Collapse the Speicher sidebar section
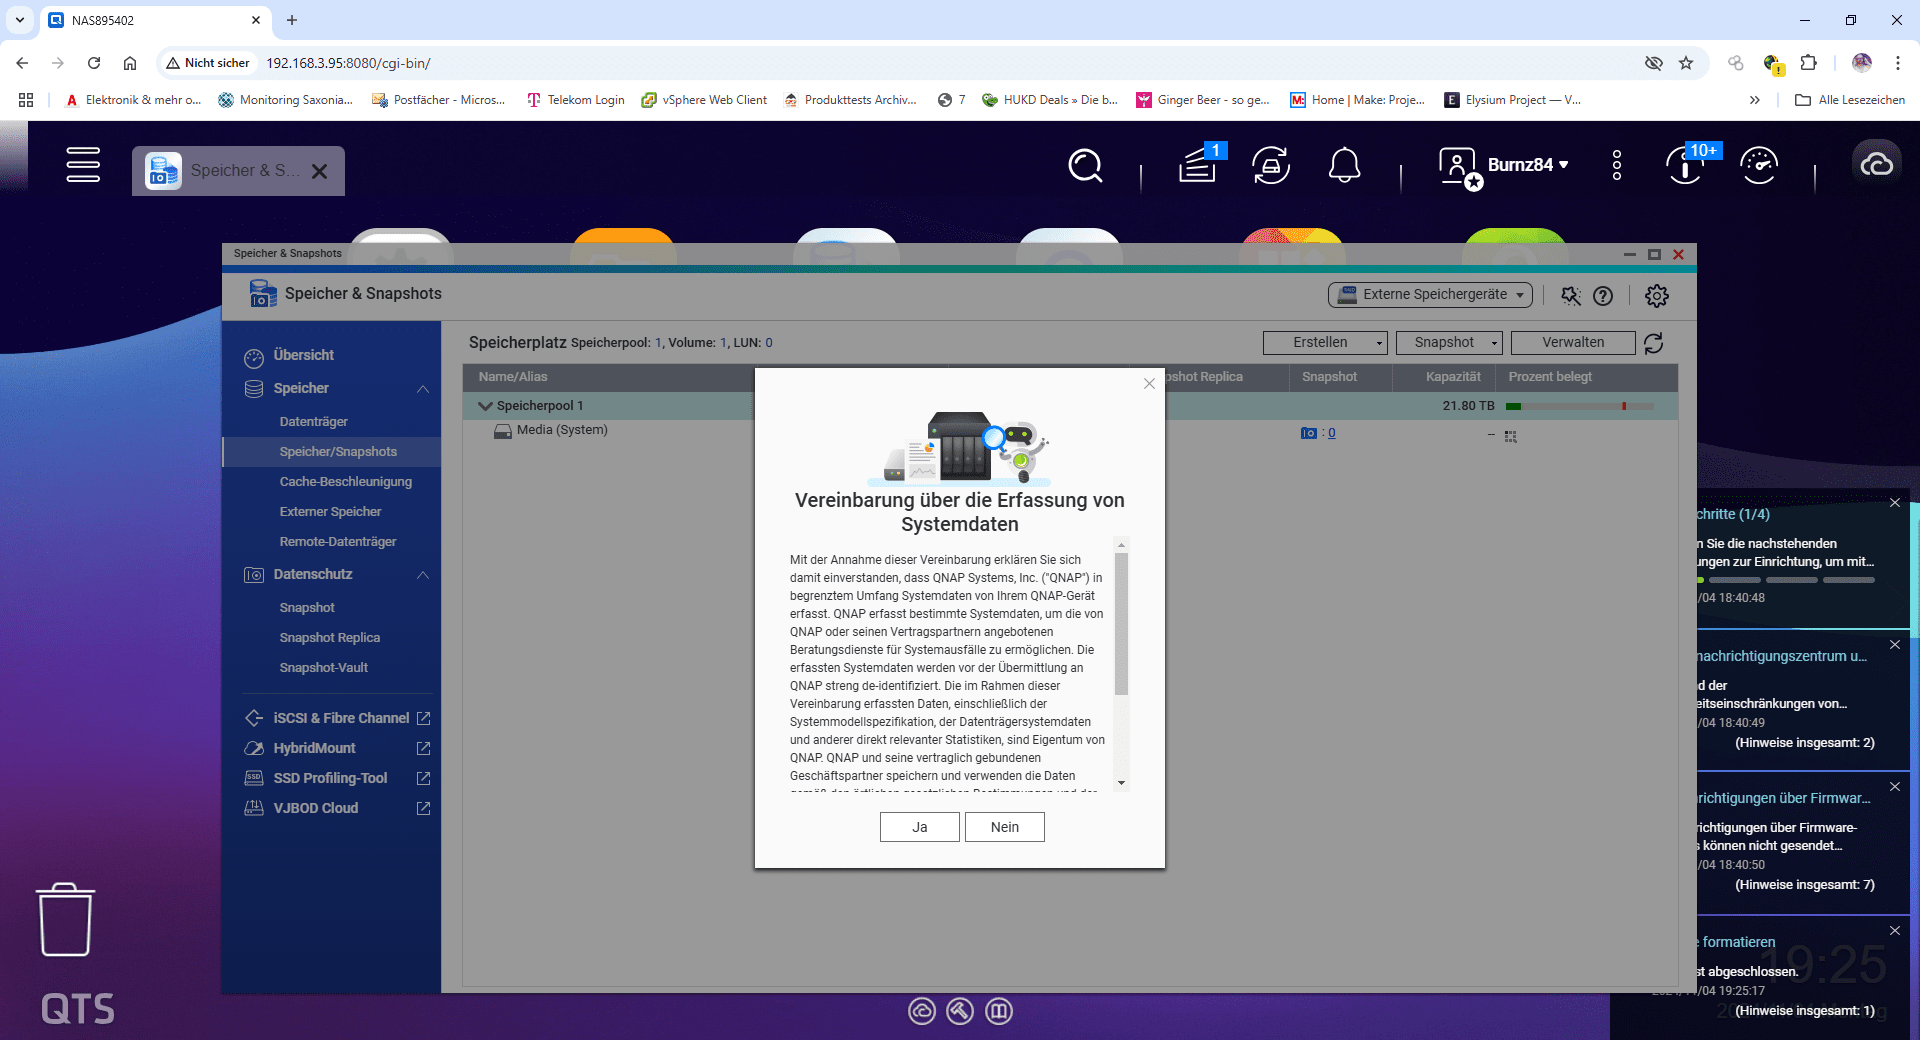This screenshot has height=1040, width=1920. [x=422, y=389]
